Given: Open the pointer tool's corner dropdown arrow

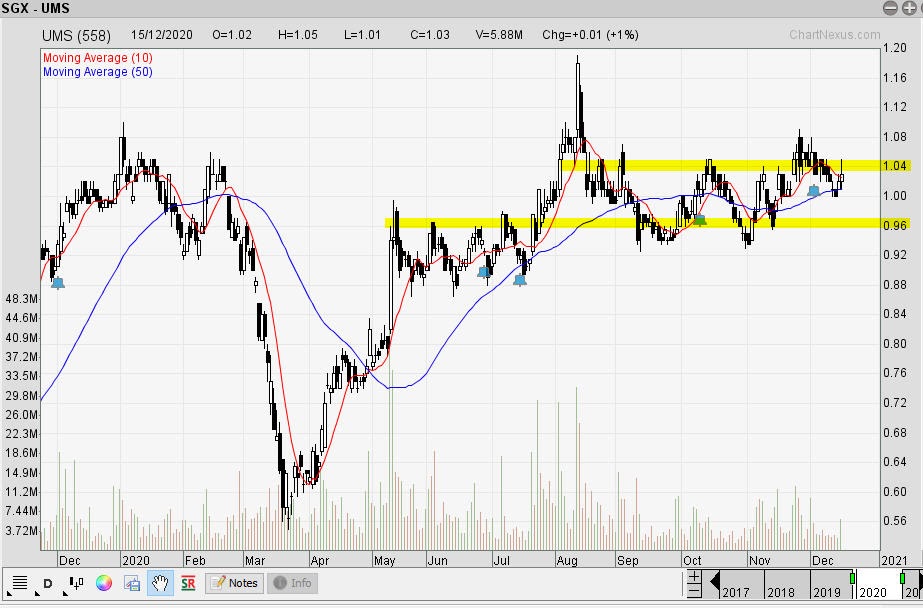Looking at the screenshot, I should (x=65, y=594).
